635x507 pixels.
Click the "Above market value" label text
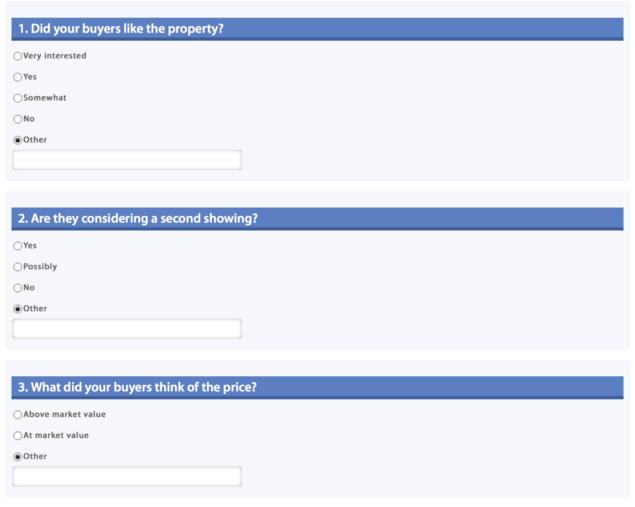point(64,414)
